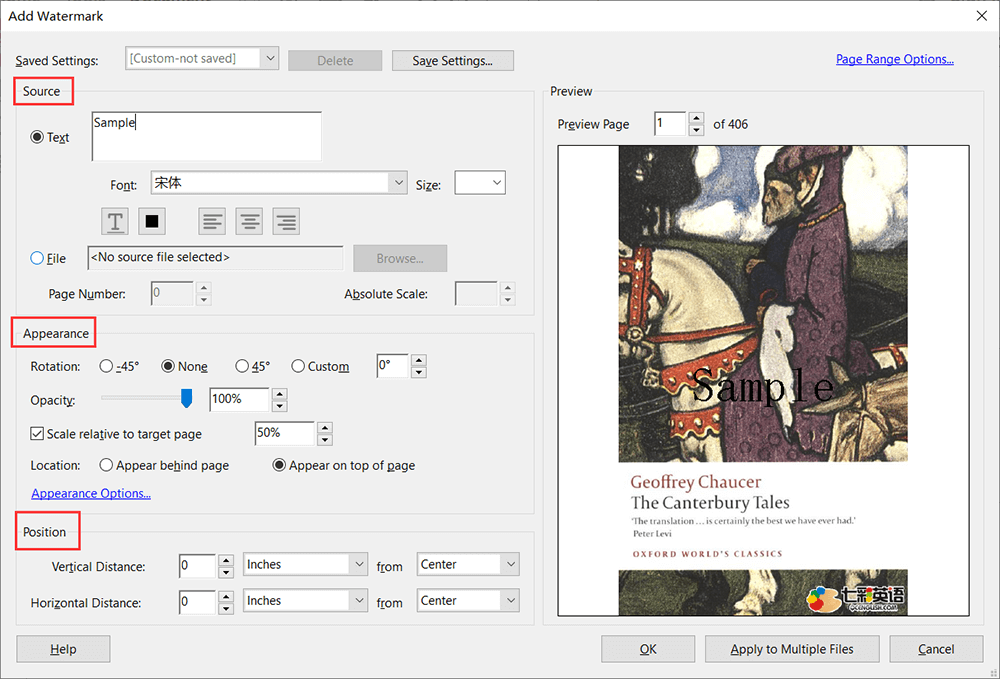Image resolution: width=1000 pixels, height=679 pixels.
Task: Increase the Vertical Distance value
Action: coord(226,559)
